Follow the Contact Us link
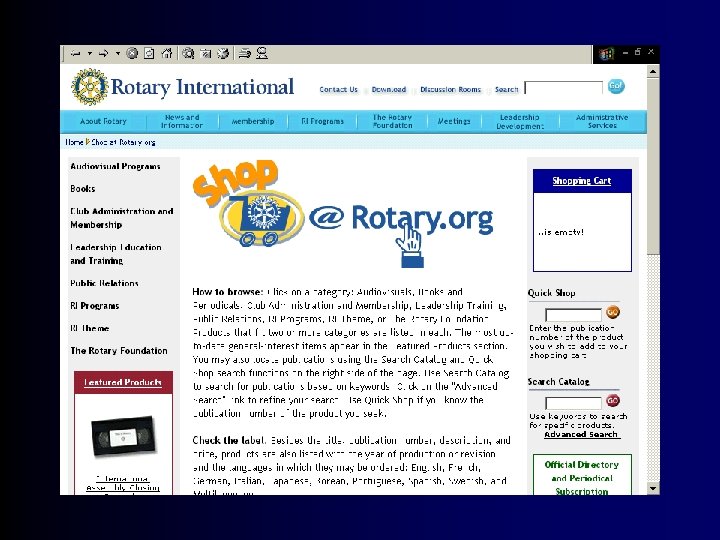Image resolution: width=720 pixels, height=540 pixels. (338, 90)
